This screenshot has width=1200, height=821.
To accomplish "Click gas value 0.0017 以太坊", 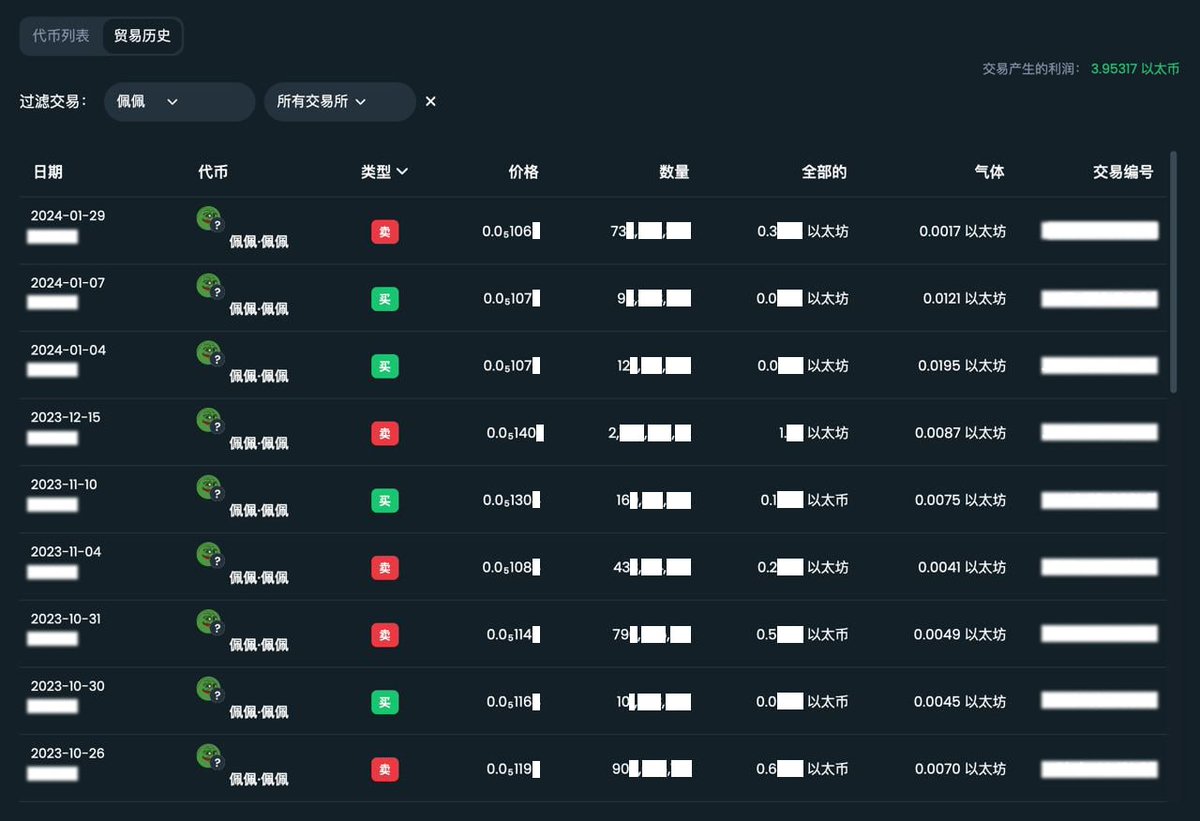I will 962,231.
